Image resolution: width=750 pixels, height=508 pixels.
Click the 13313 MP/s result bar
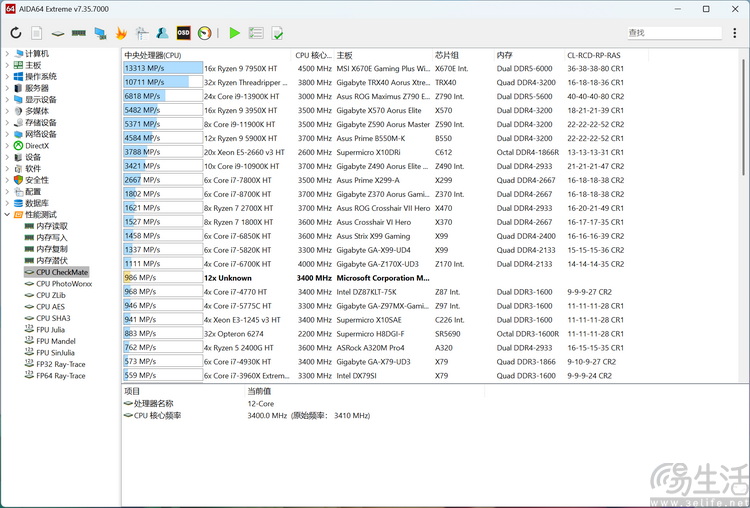pyautogui.click(x=163, y=68)
